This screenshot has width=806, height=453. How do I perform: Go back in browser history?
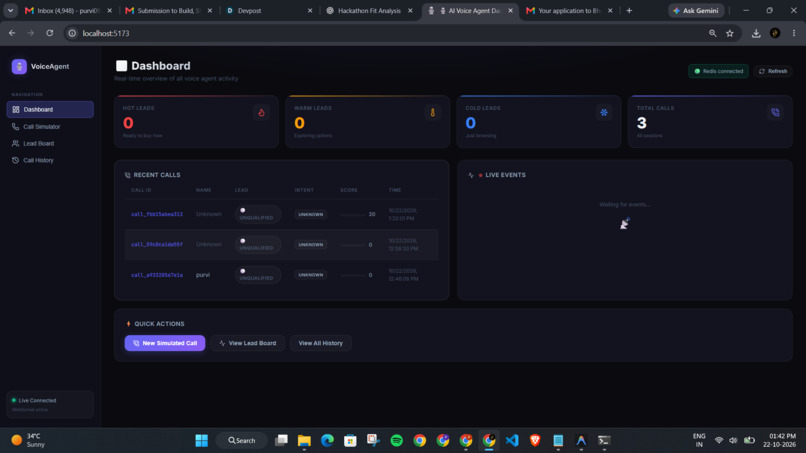coord(12,33)
